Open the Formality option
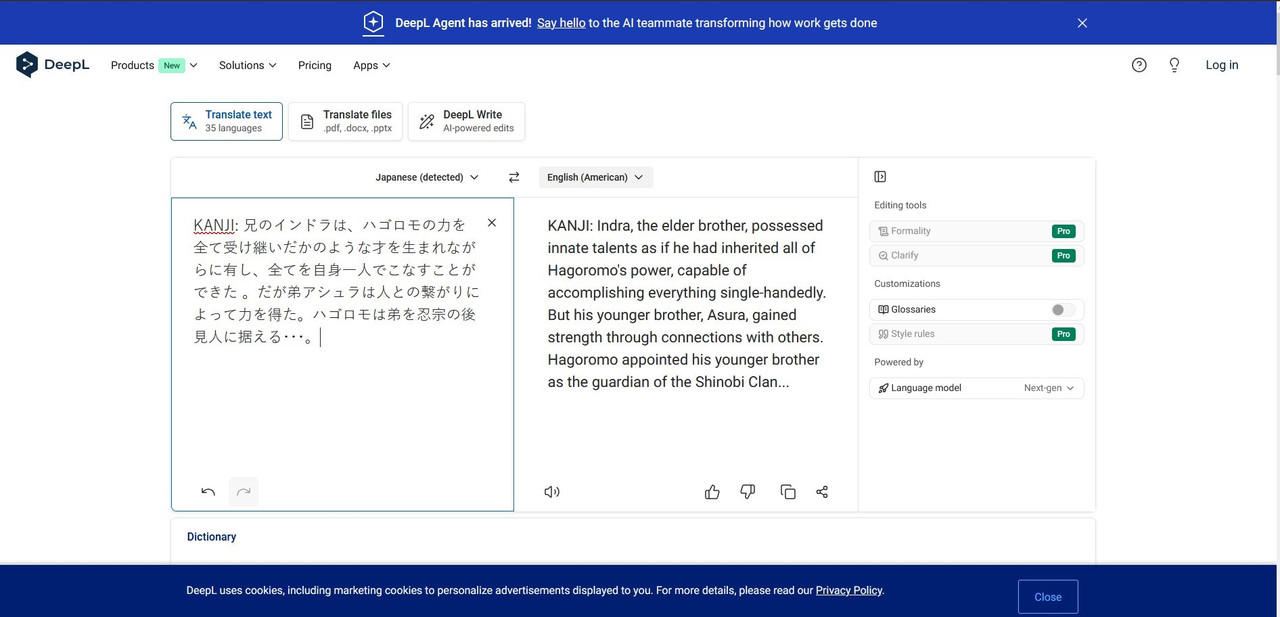1280x617 pixels. 977,231
